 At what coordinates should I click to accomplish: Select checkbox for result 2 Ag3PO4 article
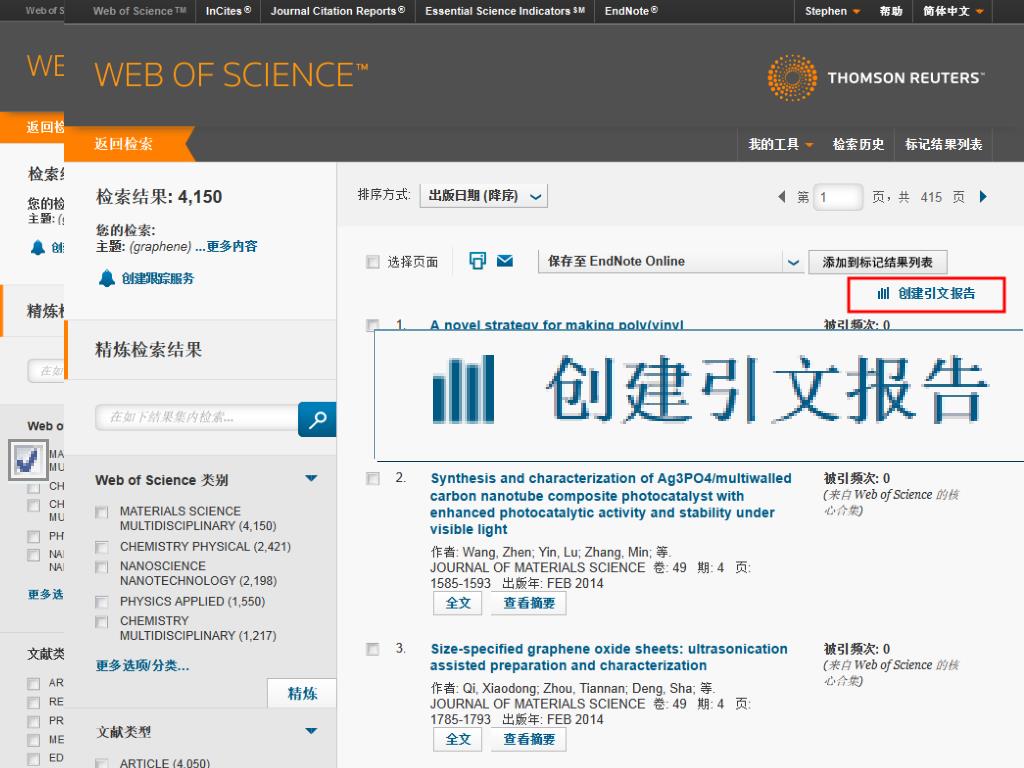(373, 479)
